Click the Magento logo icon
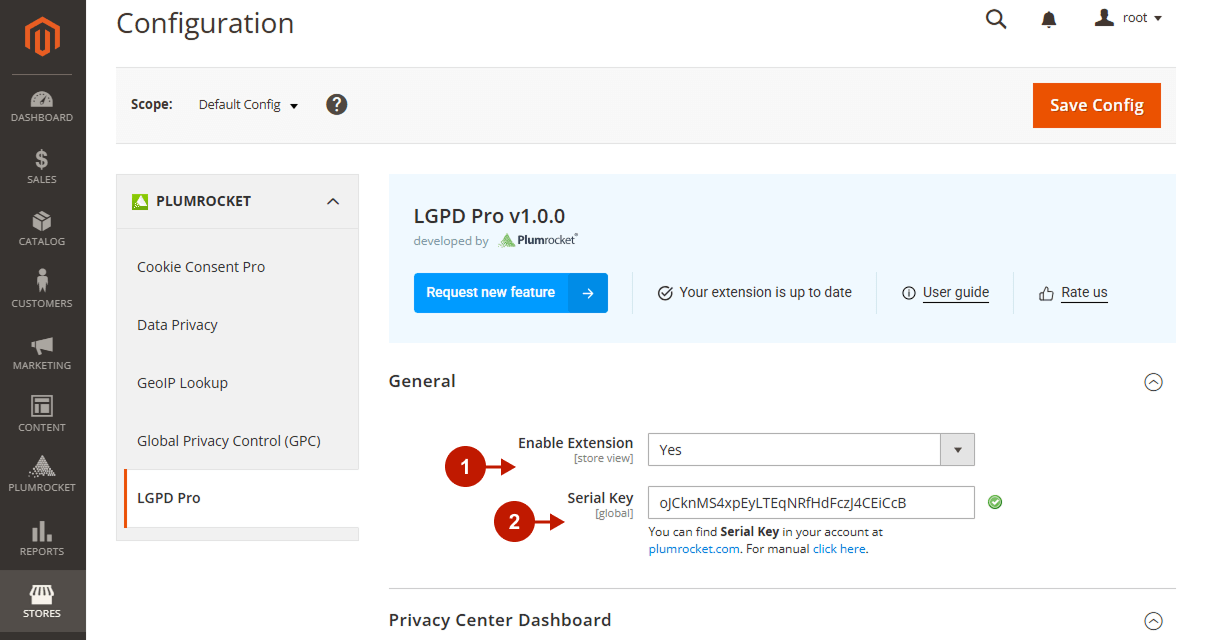 43,37
